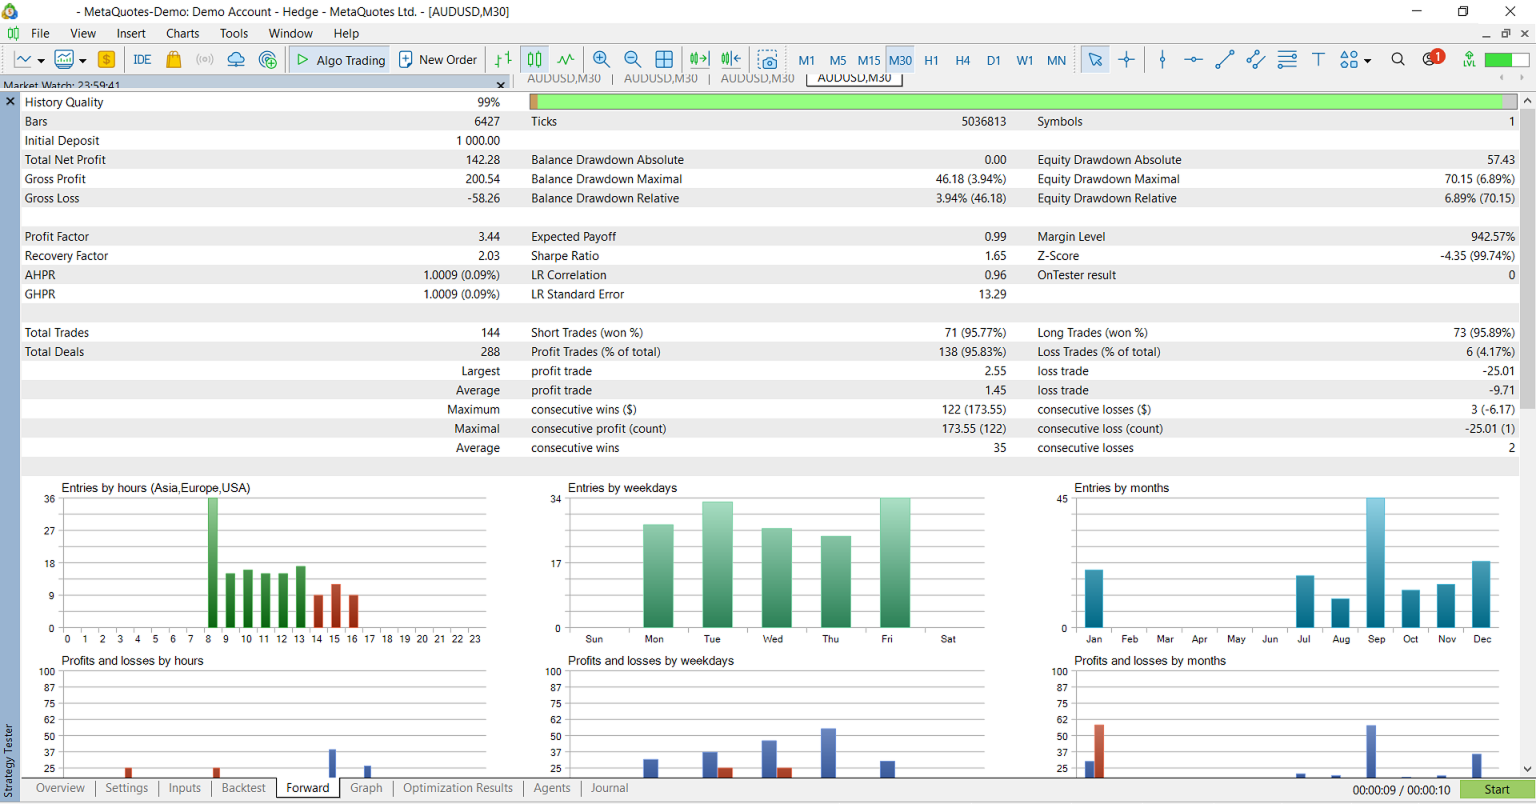Take a chart screenshot with camera icon
Viewport: 1536px width, 804px height.
[x=767, y=60]
